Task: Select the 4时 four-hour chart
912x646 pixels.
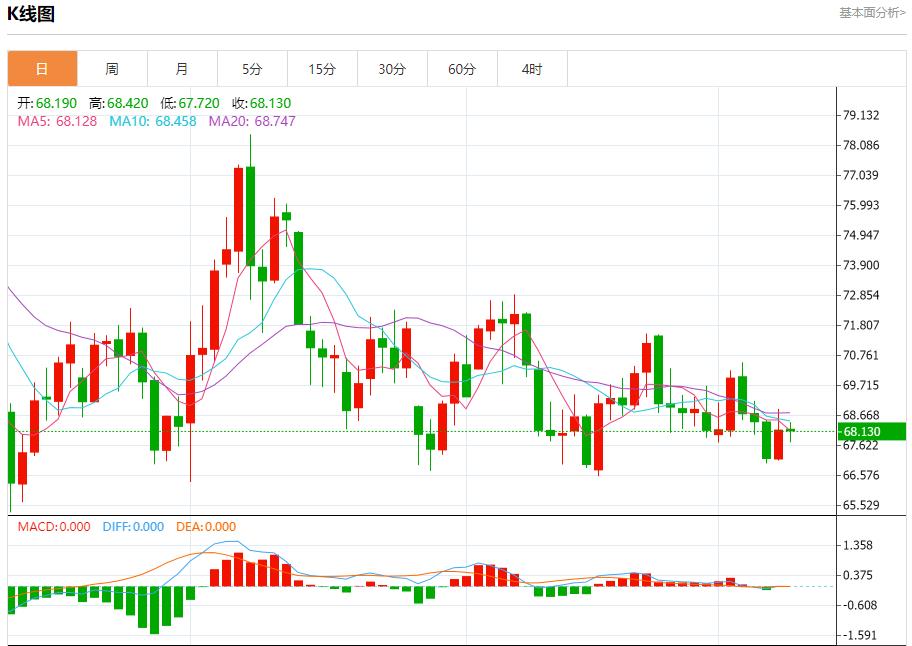Action: [x=532, y=68]
